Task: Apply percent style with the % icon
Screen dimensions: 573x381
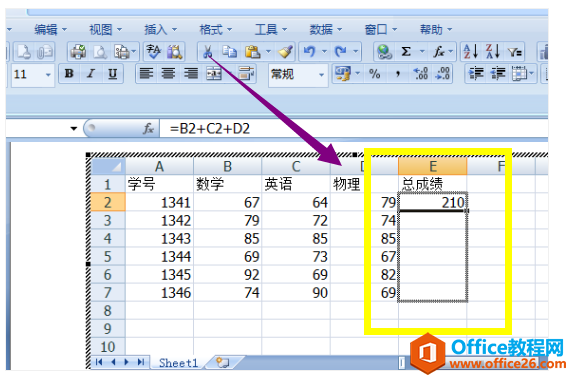Action: tap(375, 74)
